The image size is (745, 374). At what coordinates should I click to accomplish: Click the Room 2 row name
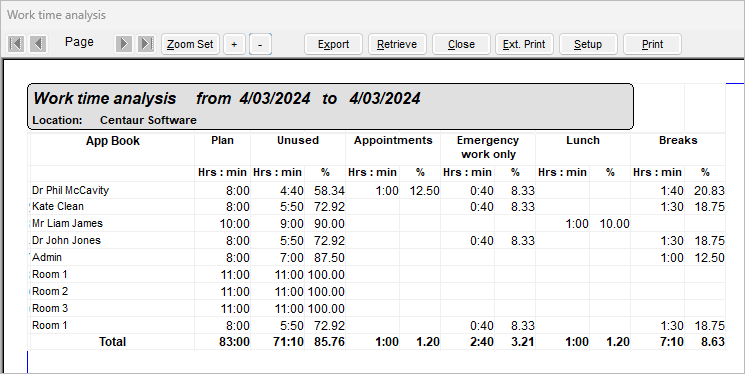coord(50,291)
